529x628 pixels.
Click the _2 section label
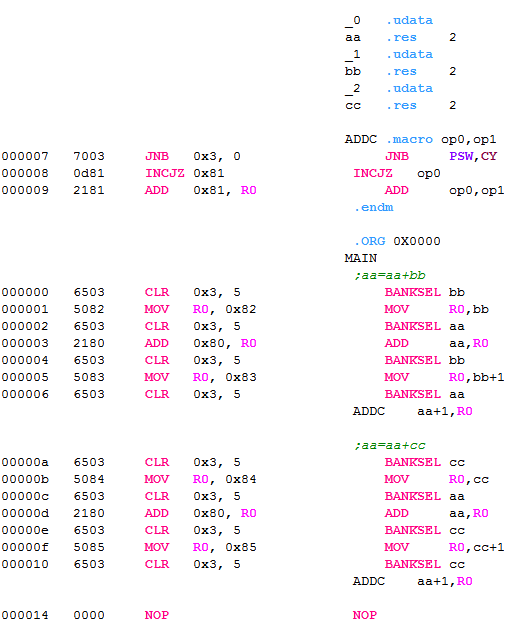[x=353, y=89]
